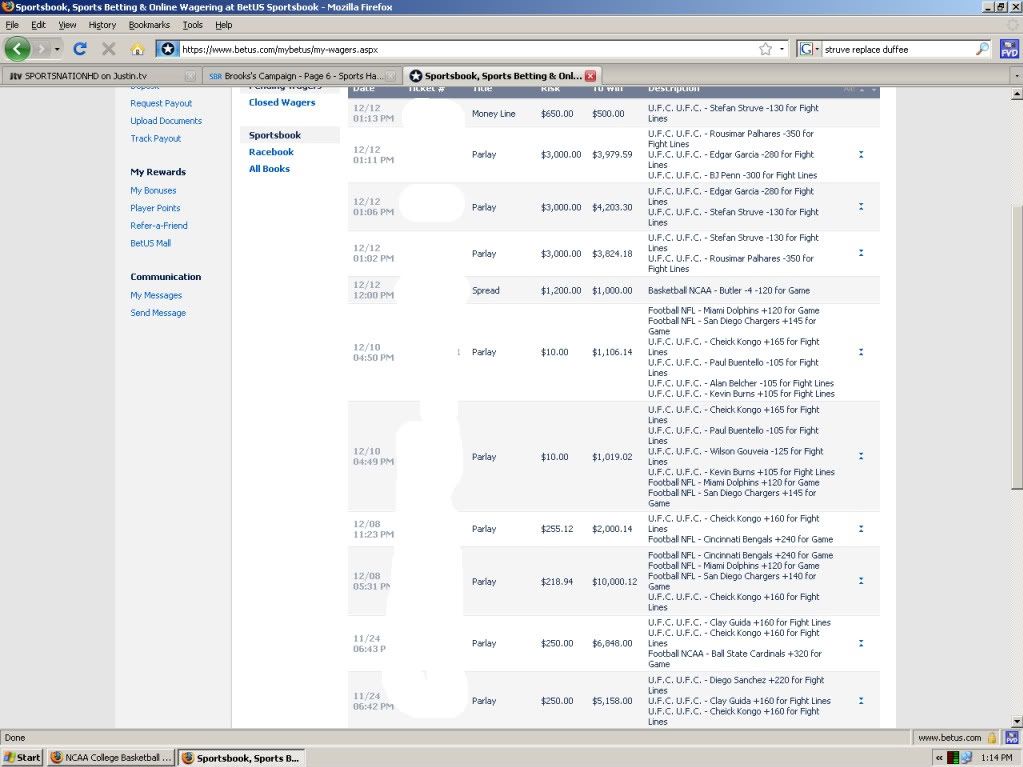Click the Stop loading button
This screenshot has height=767, width=1023.
tap(109, 49)
